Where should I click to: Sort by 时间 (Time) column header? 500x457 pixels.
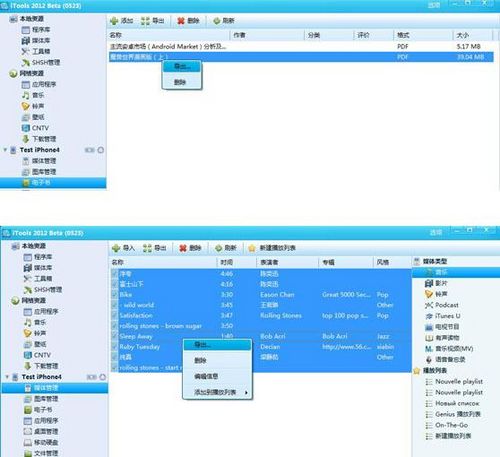tap(236, 262)
